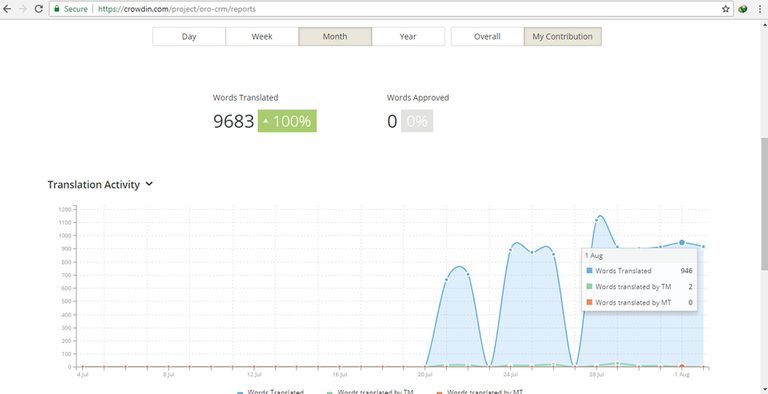Click the 1200 y-axis label
Screen dimensions: 768x394
(x=66, y=209)
